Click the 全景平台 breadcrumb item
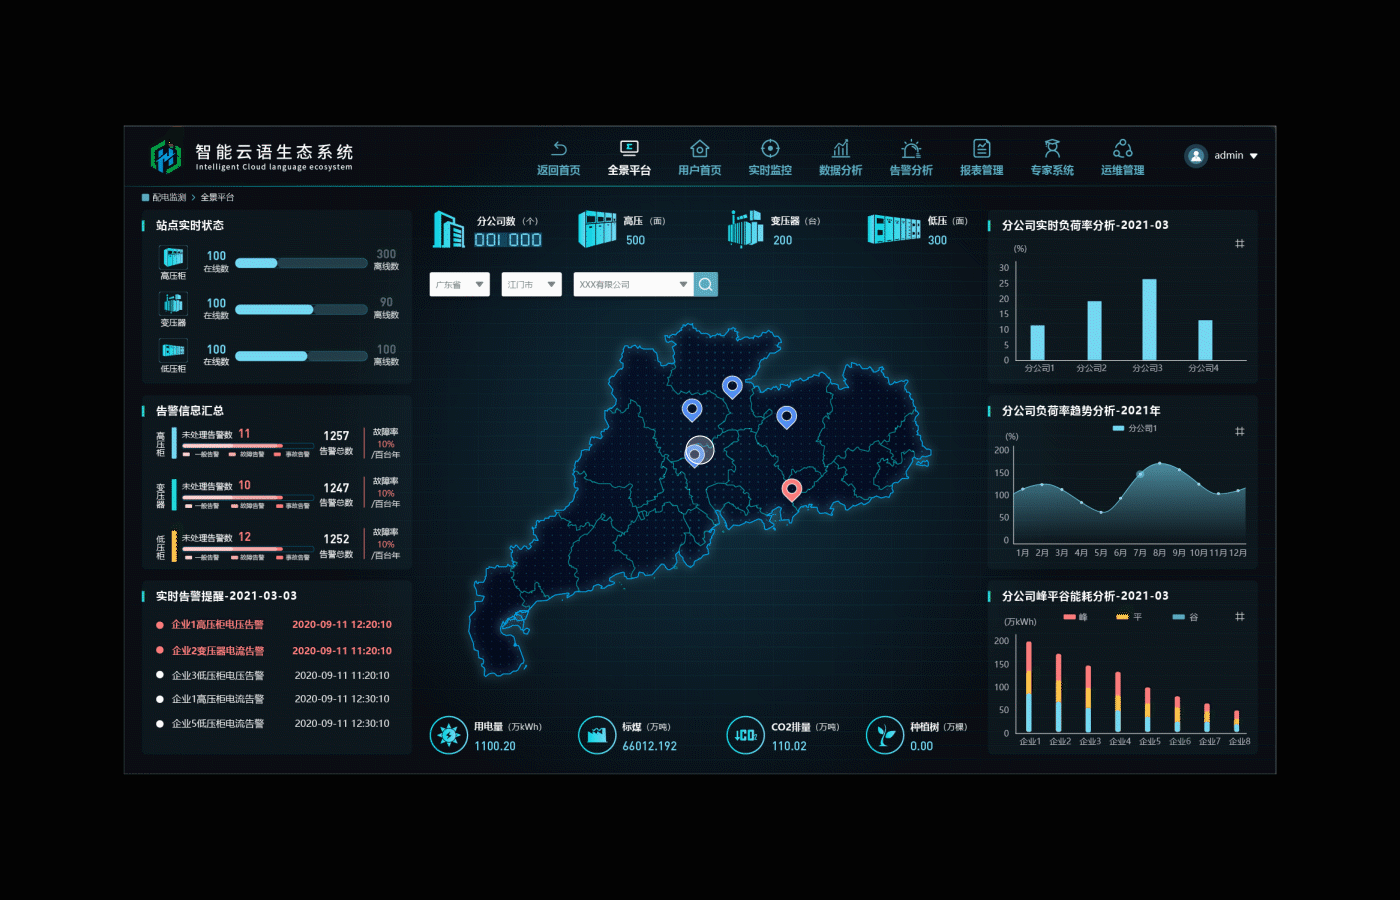 coord(217,198)
